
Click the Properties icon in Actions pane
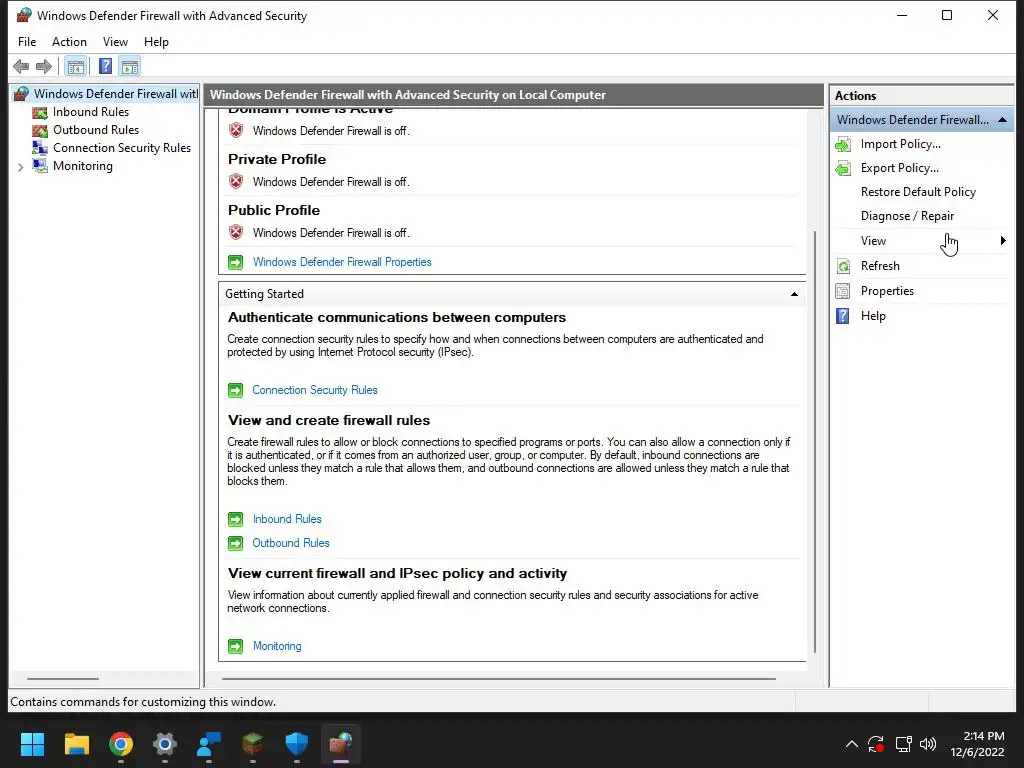(843, 291)
